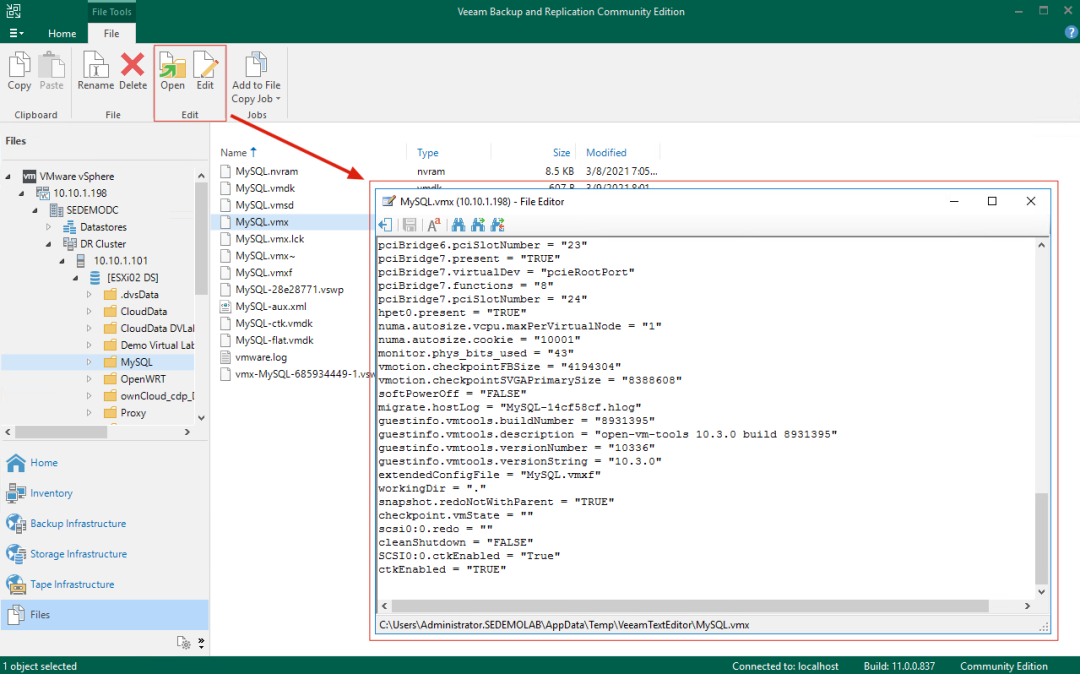Click the MySQL-aux.xml file icon
The image size is (1080, 674).
[x=225, y=306]
